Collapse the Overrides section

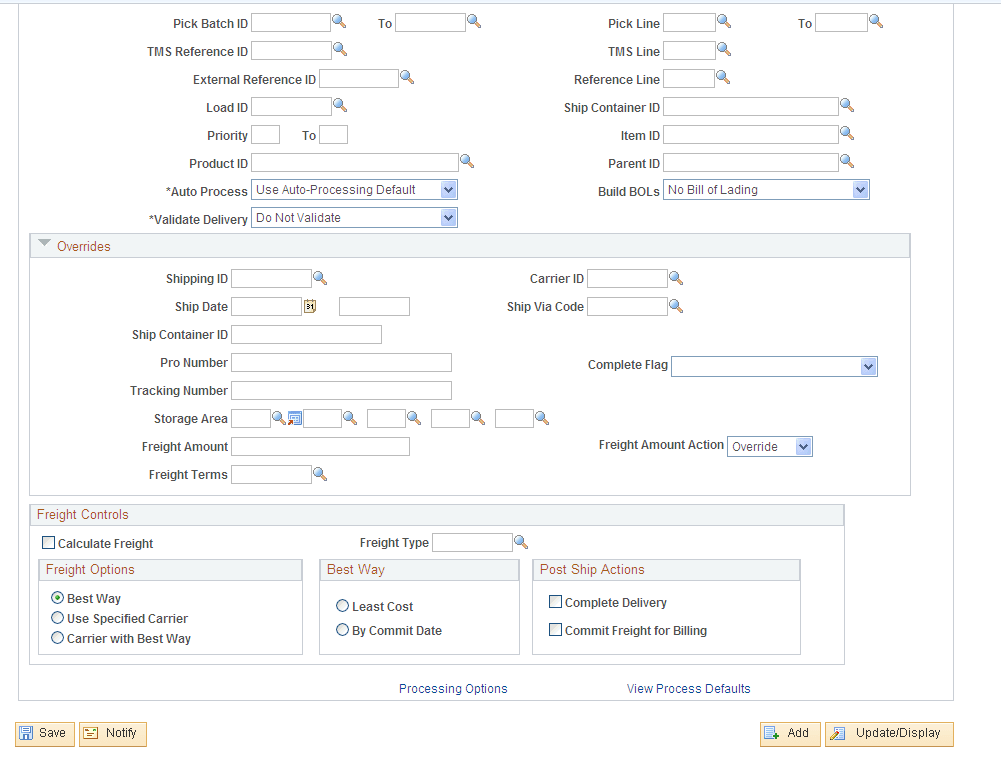[x=44, y=242]
